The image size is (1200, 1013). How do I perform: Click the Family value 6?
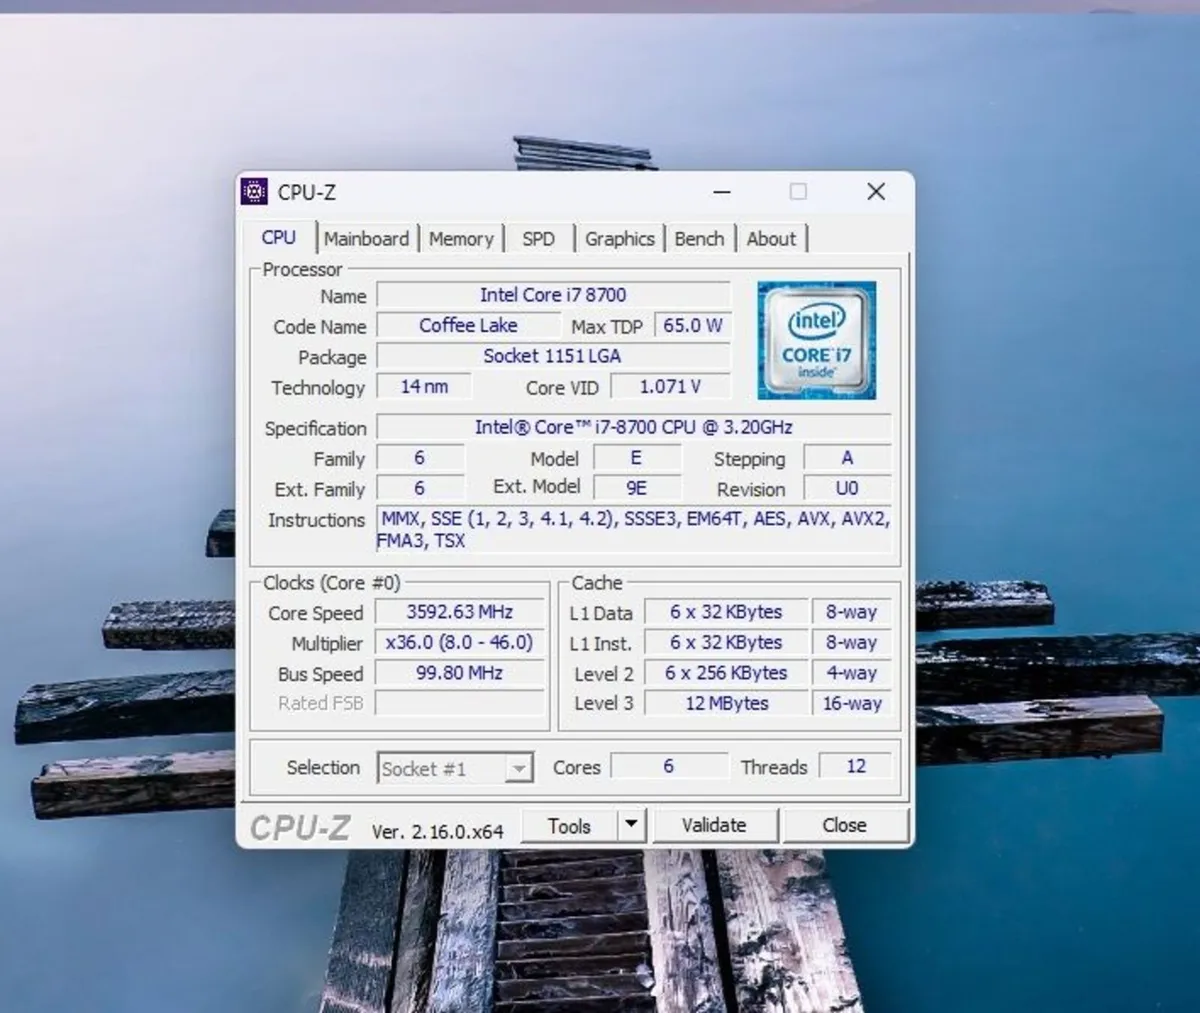(420, 458)
